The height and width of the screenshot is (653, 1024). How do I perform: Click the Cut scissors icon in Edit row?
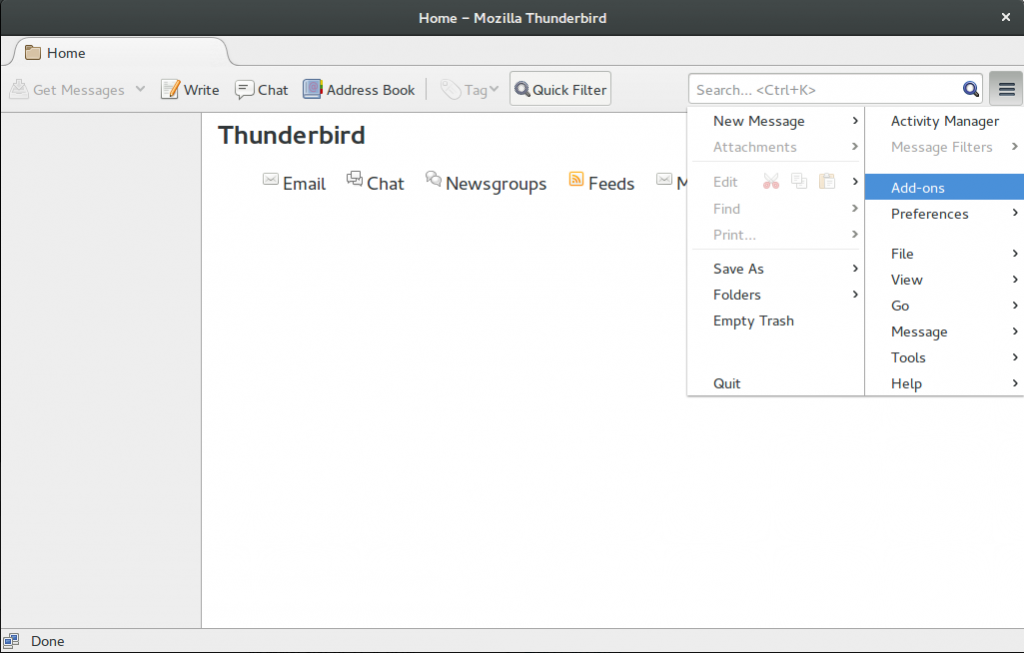pyautogui.click(x=771, y=182)
